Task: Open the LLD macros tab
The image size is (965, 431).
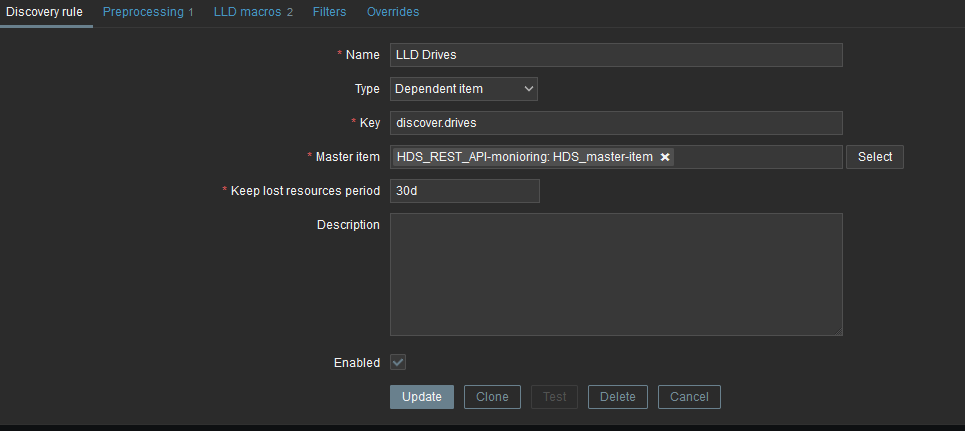Action: [253, 12]
